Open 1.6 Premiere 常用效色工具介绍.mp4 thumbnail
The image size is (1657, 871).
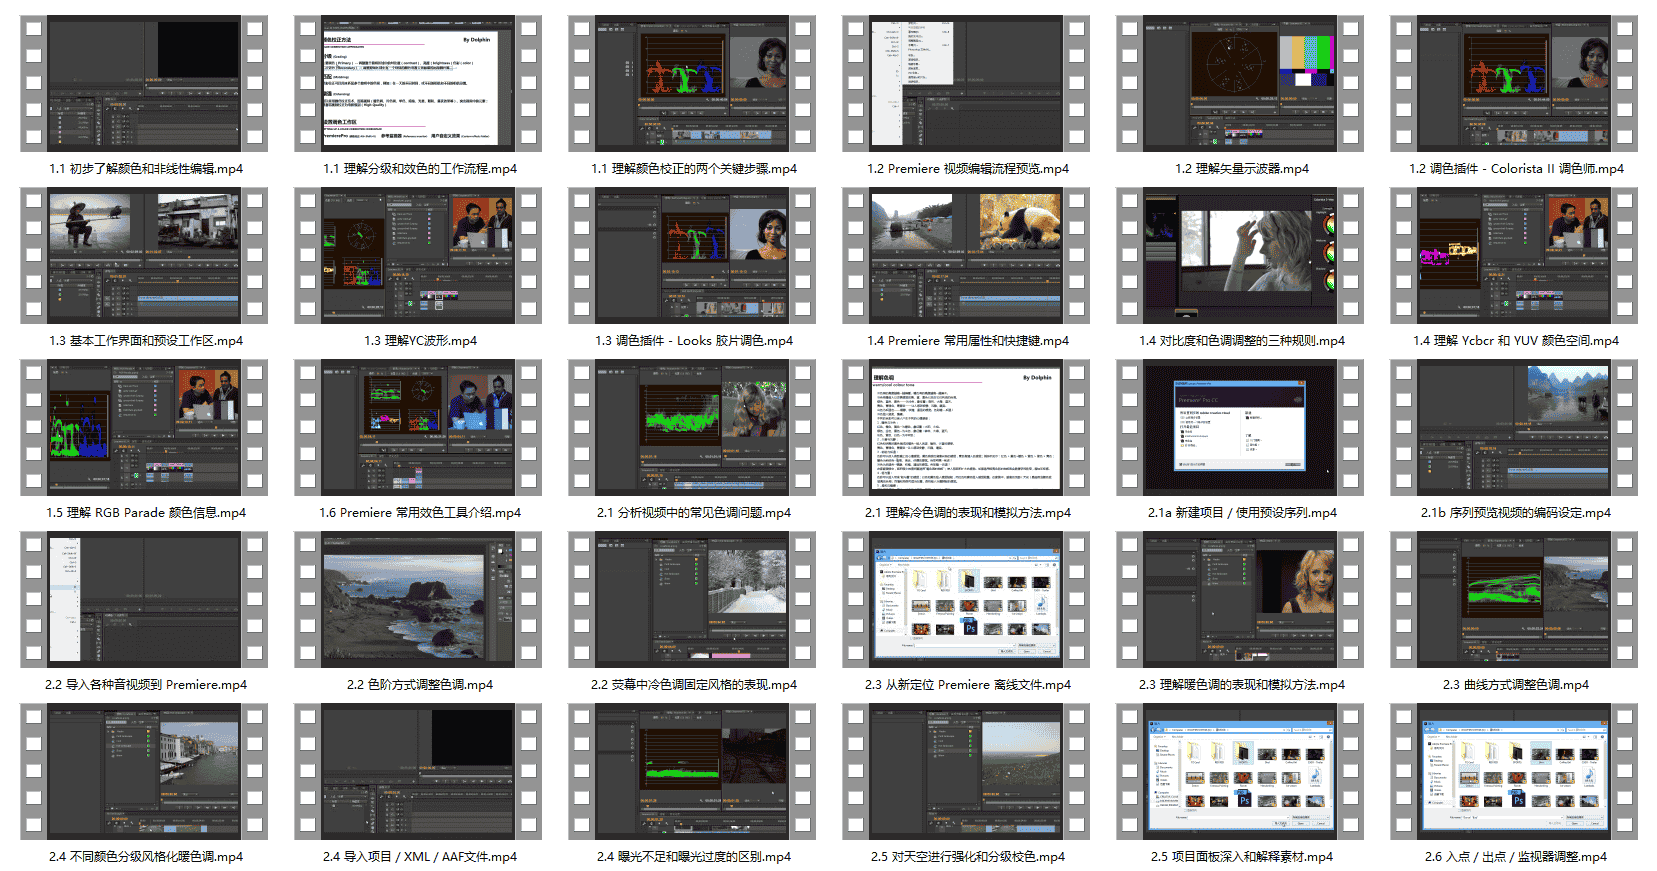click(418, 427)
